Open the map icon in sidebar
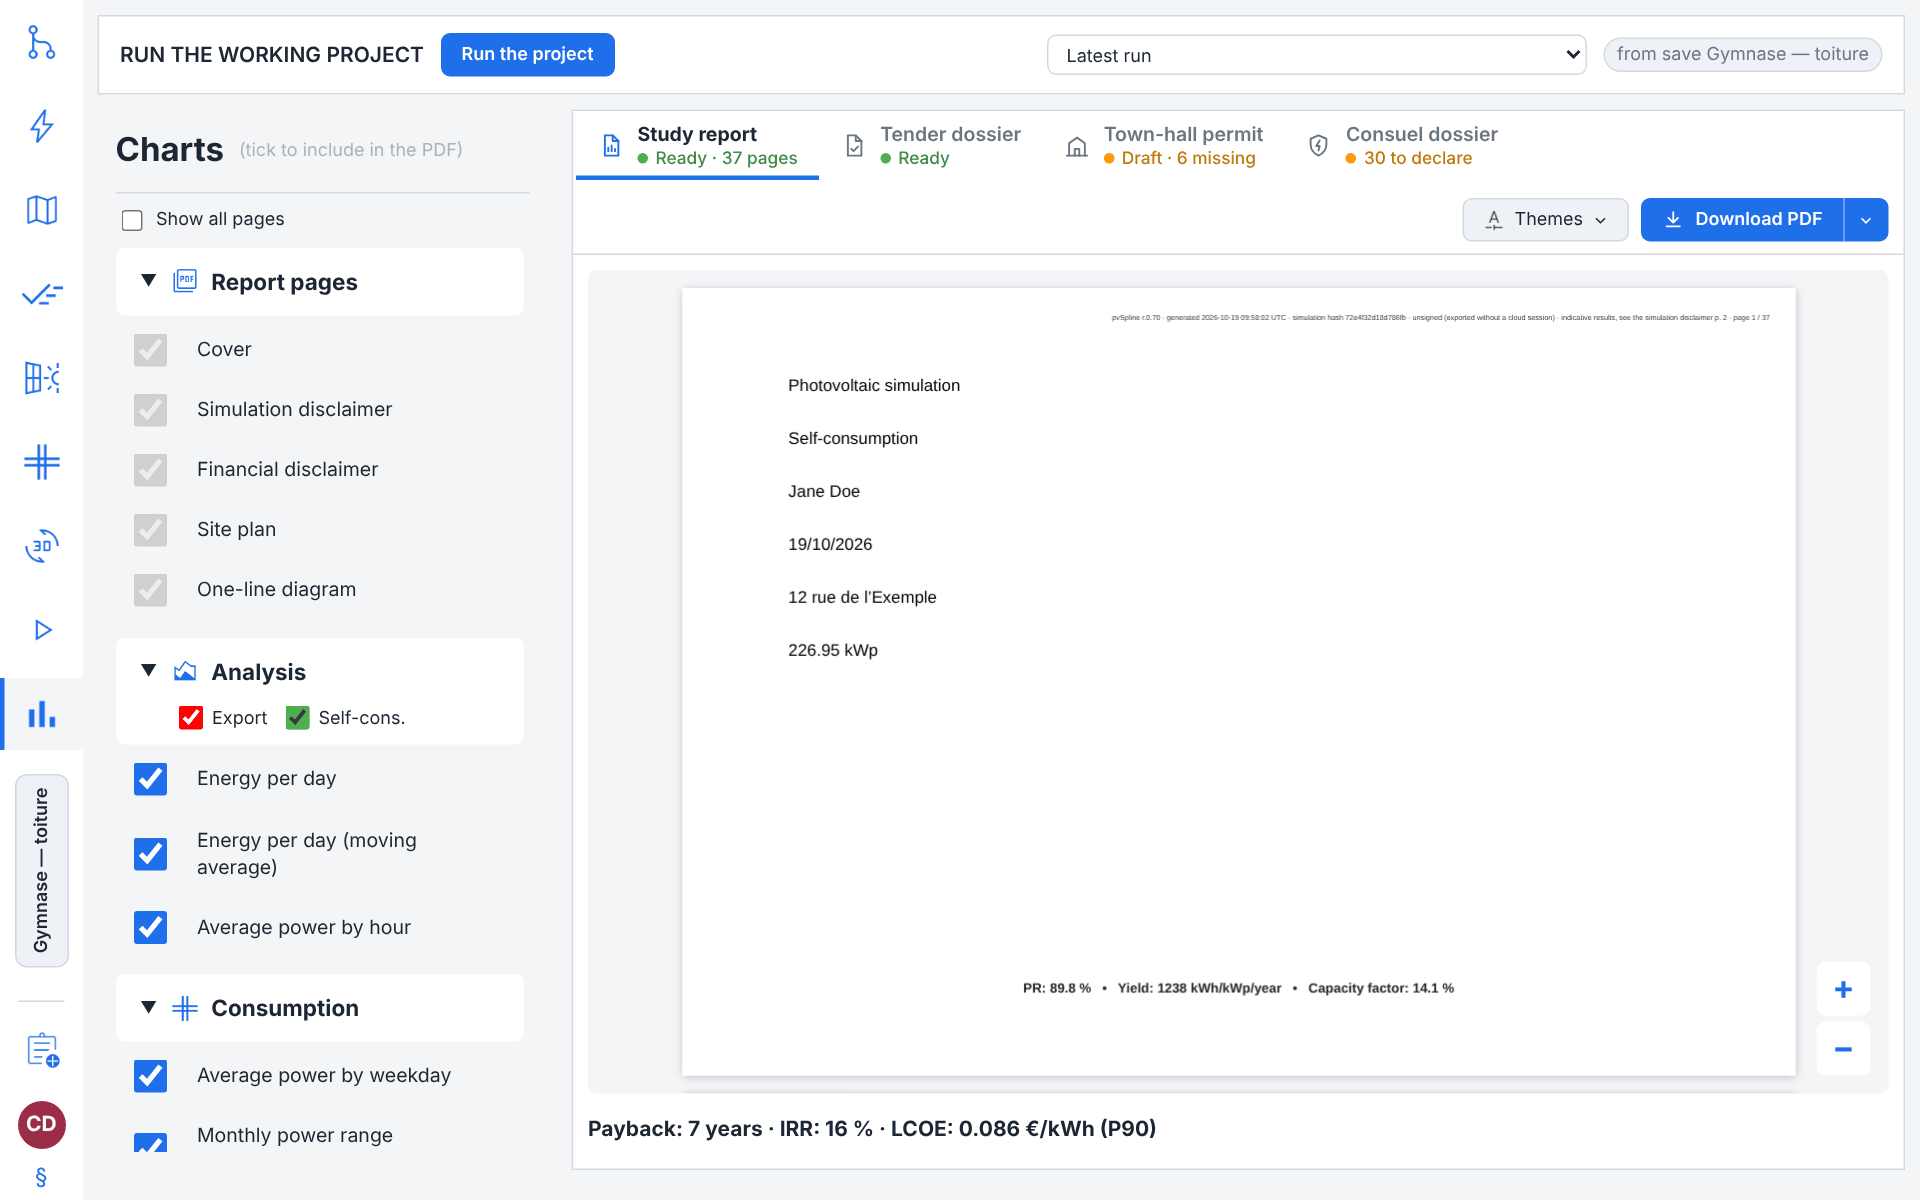The width and height of the screenshot is (1920, 1200). (x=41, y=210)
